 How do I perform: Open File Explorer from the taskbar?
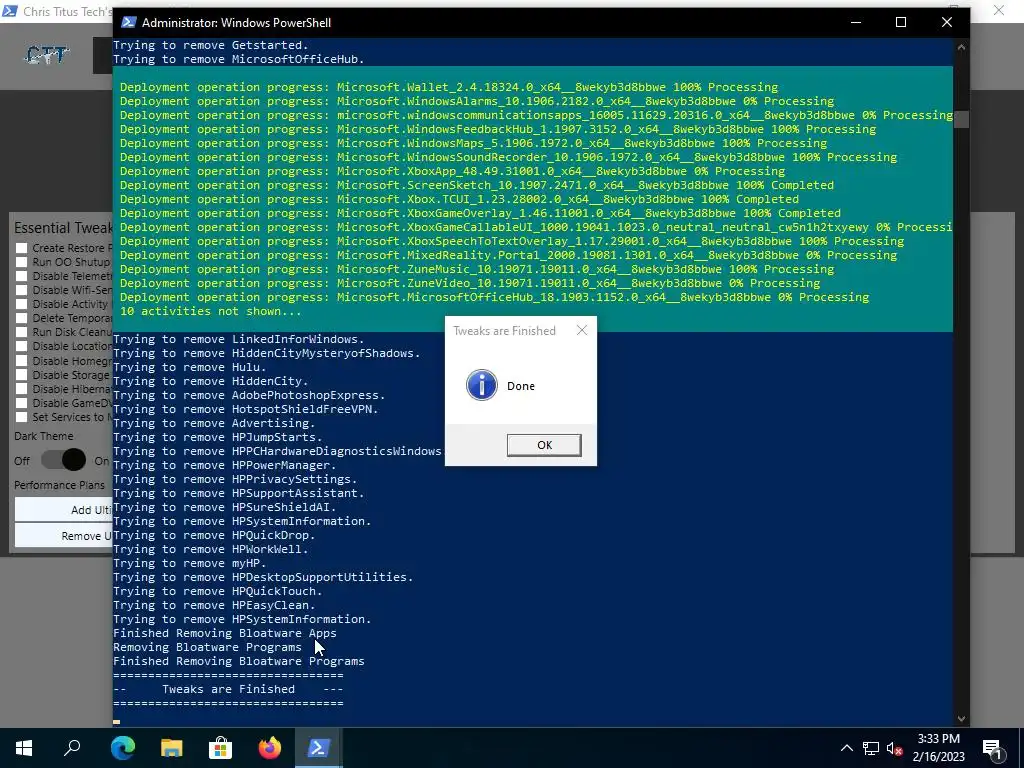pos(171,748)
